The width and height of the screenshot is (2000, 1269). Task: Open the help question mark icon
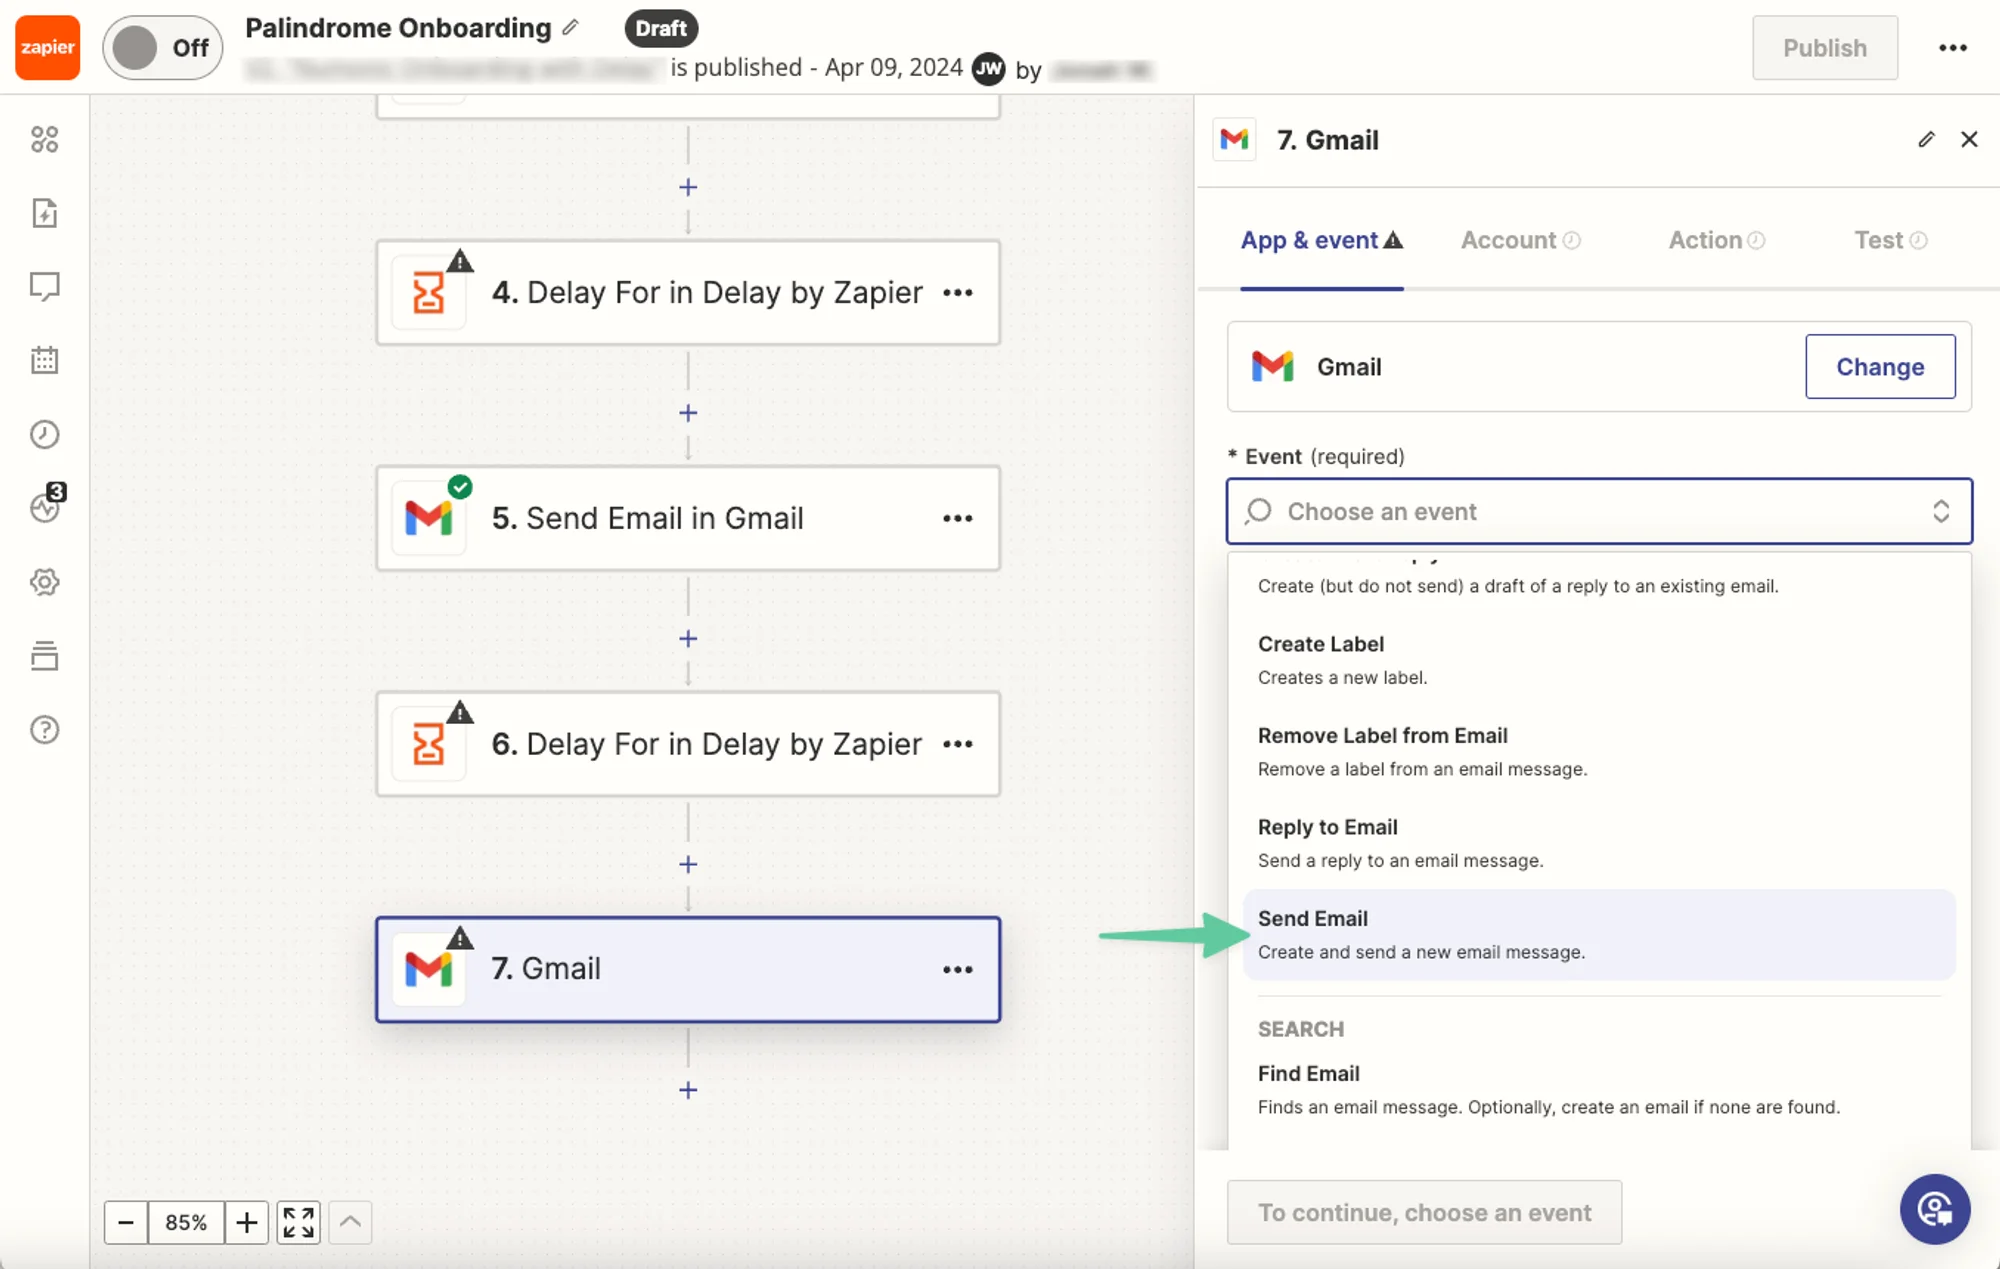(x=45, y=730)
